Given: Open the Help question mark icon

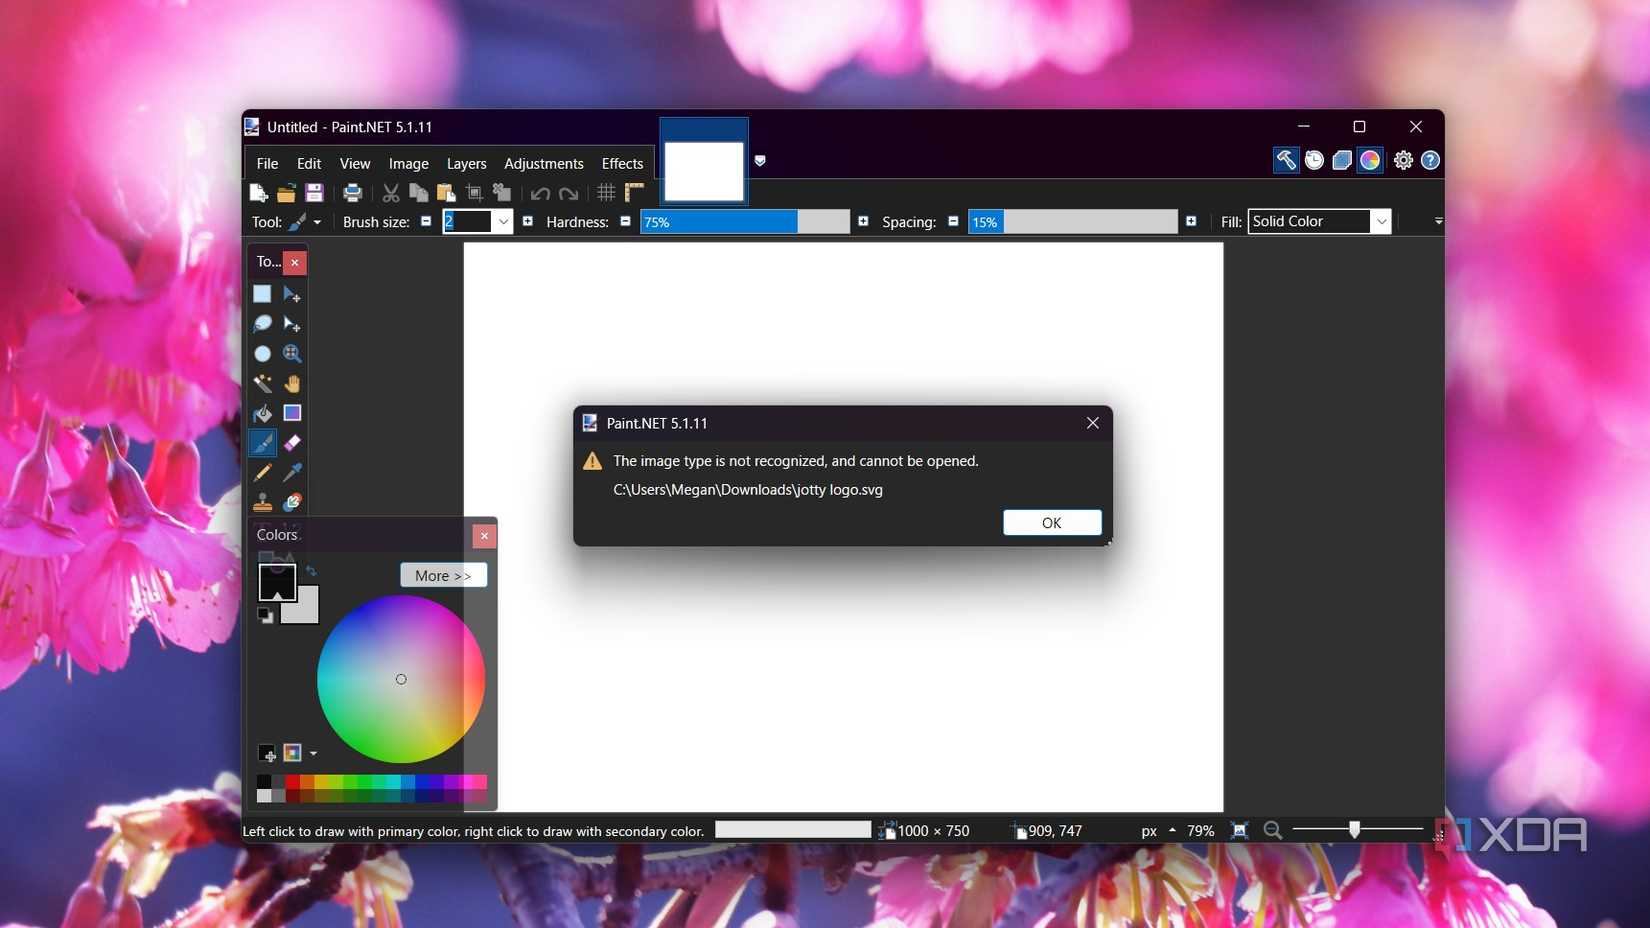Looking at the screenshot, I should pos(1431,160).
